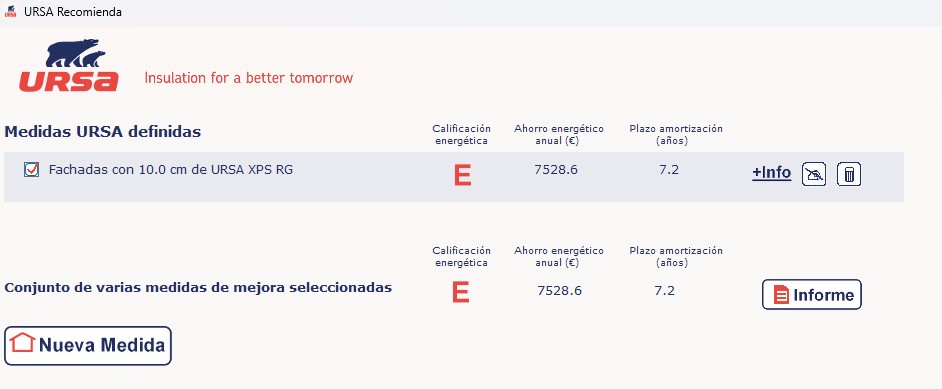Viewport: 942px width, 389px height.
Task: Click the Insulation for a better tomorrow tagline
Action: coord(249,78)
